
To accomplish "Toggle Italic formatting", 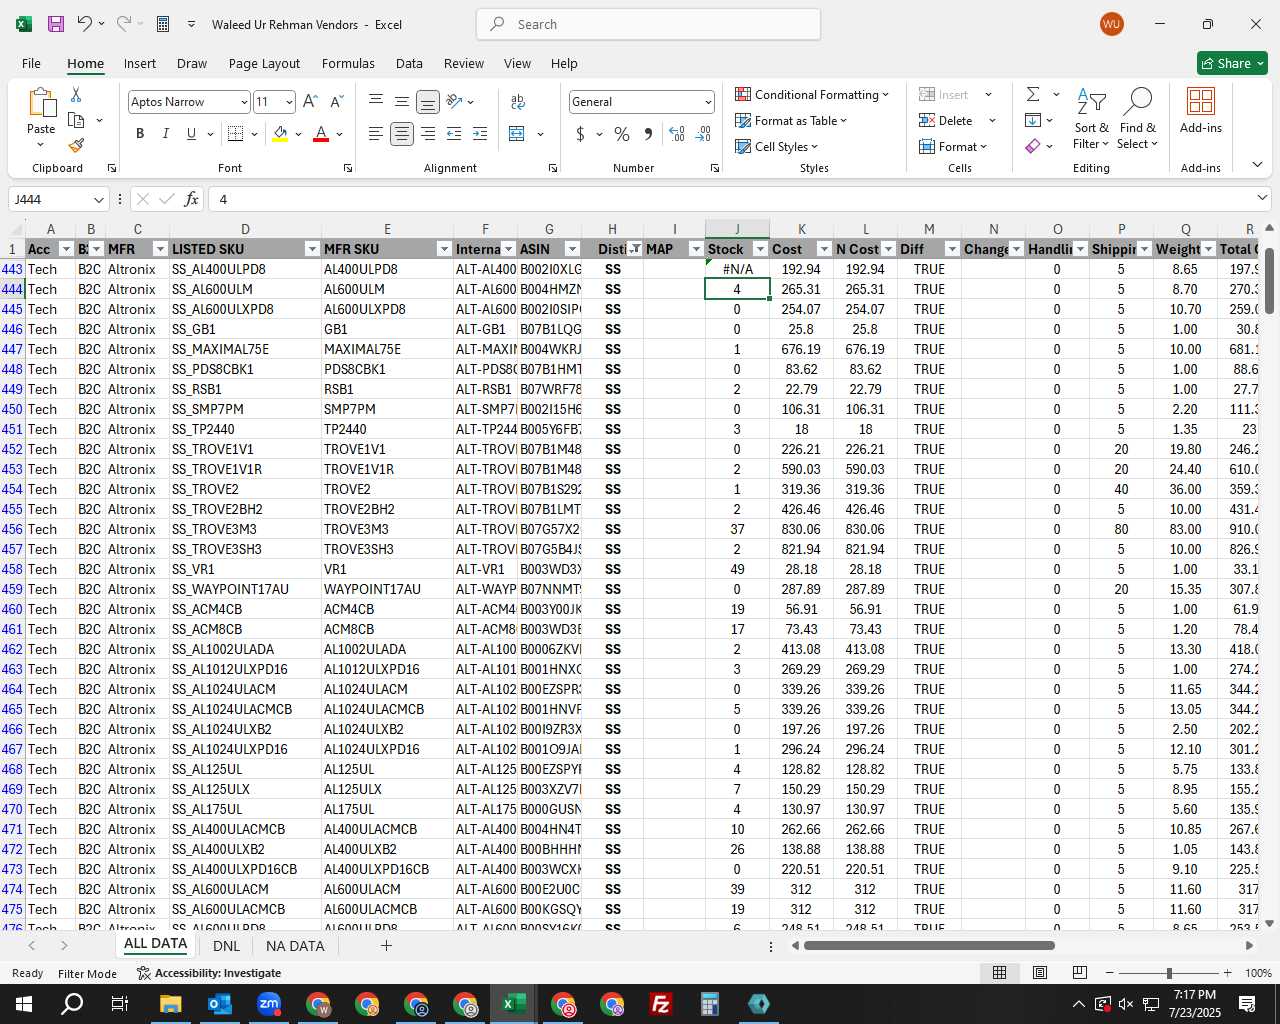I will click(166, 134).
